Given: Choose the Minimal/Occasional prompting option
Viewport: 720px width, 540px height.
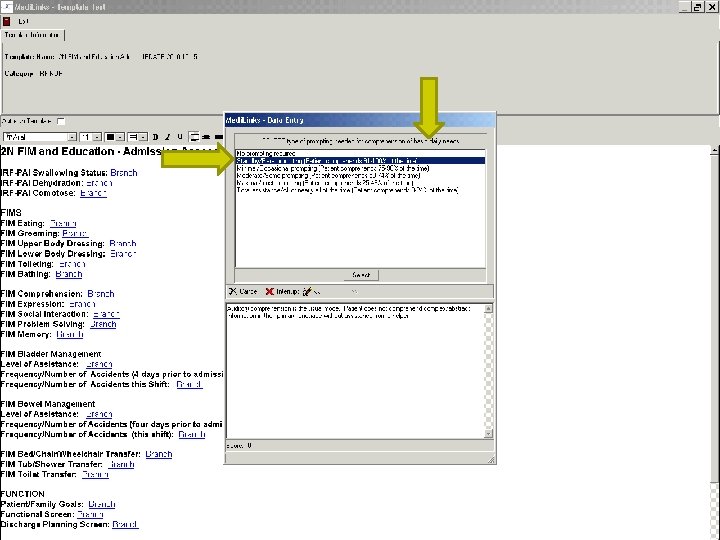Looking at the screenshot, I should click(360, 168).
